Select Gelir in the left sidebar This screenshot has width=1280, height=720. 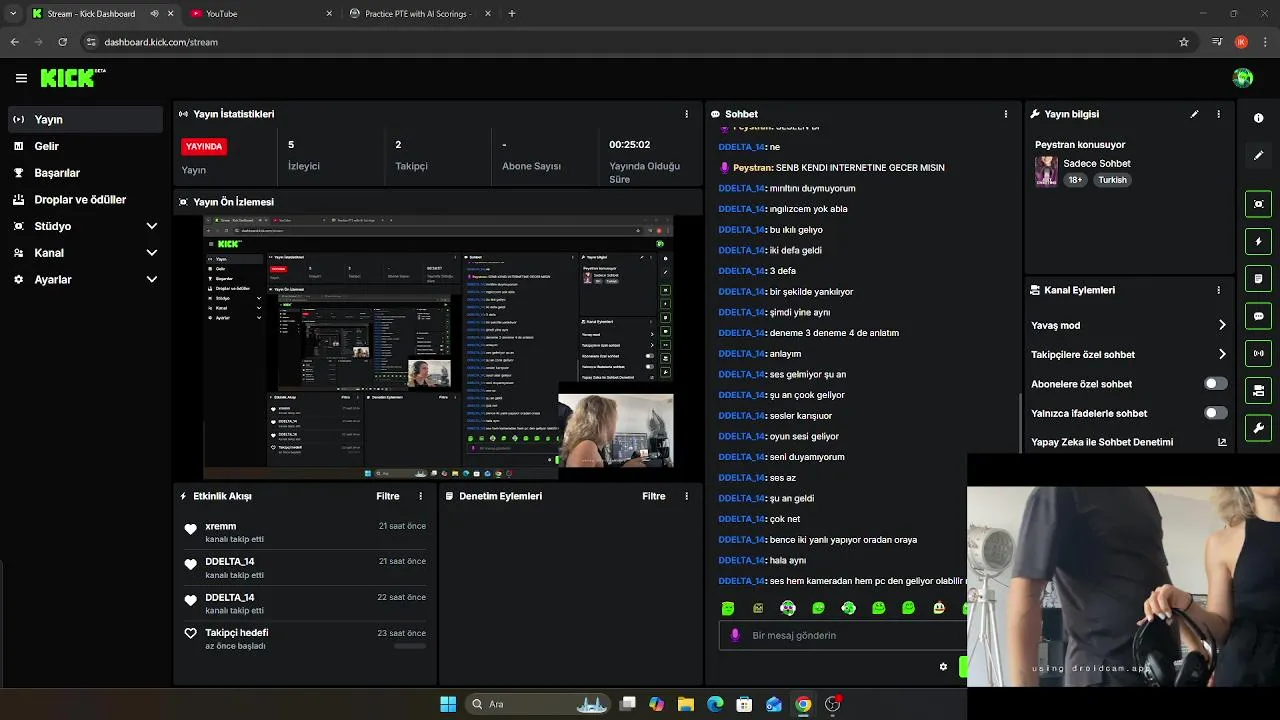coord(85,146)
